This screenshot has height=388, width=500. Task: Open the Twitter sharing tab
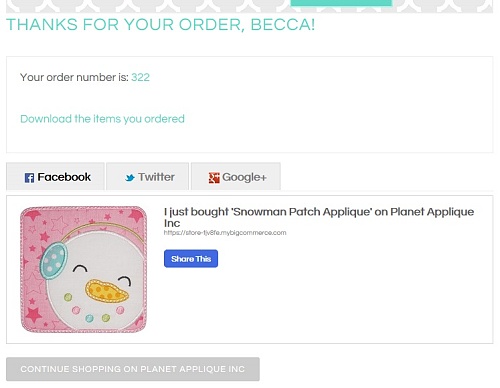coord(147,176)
